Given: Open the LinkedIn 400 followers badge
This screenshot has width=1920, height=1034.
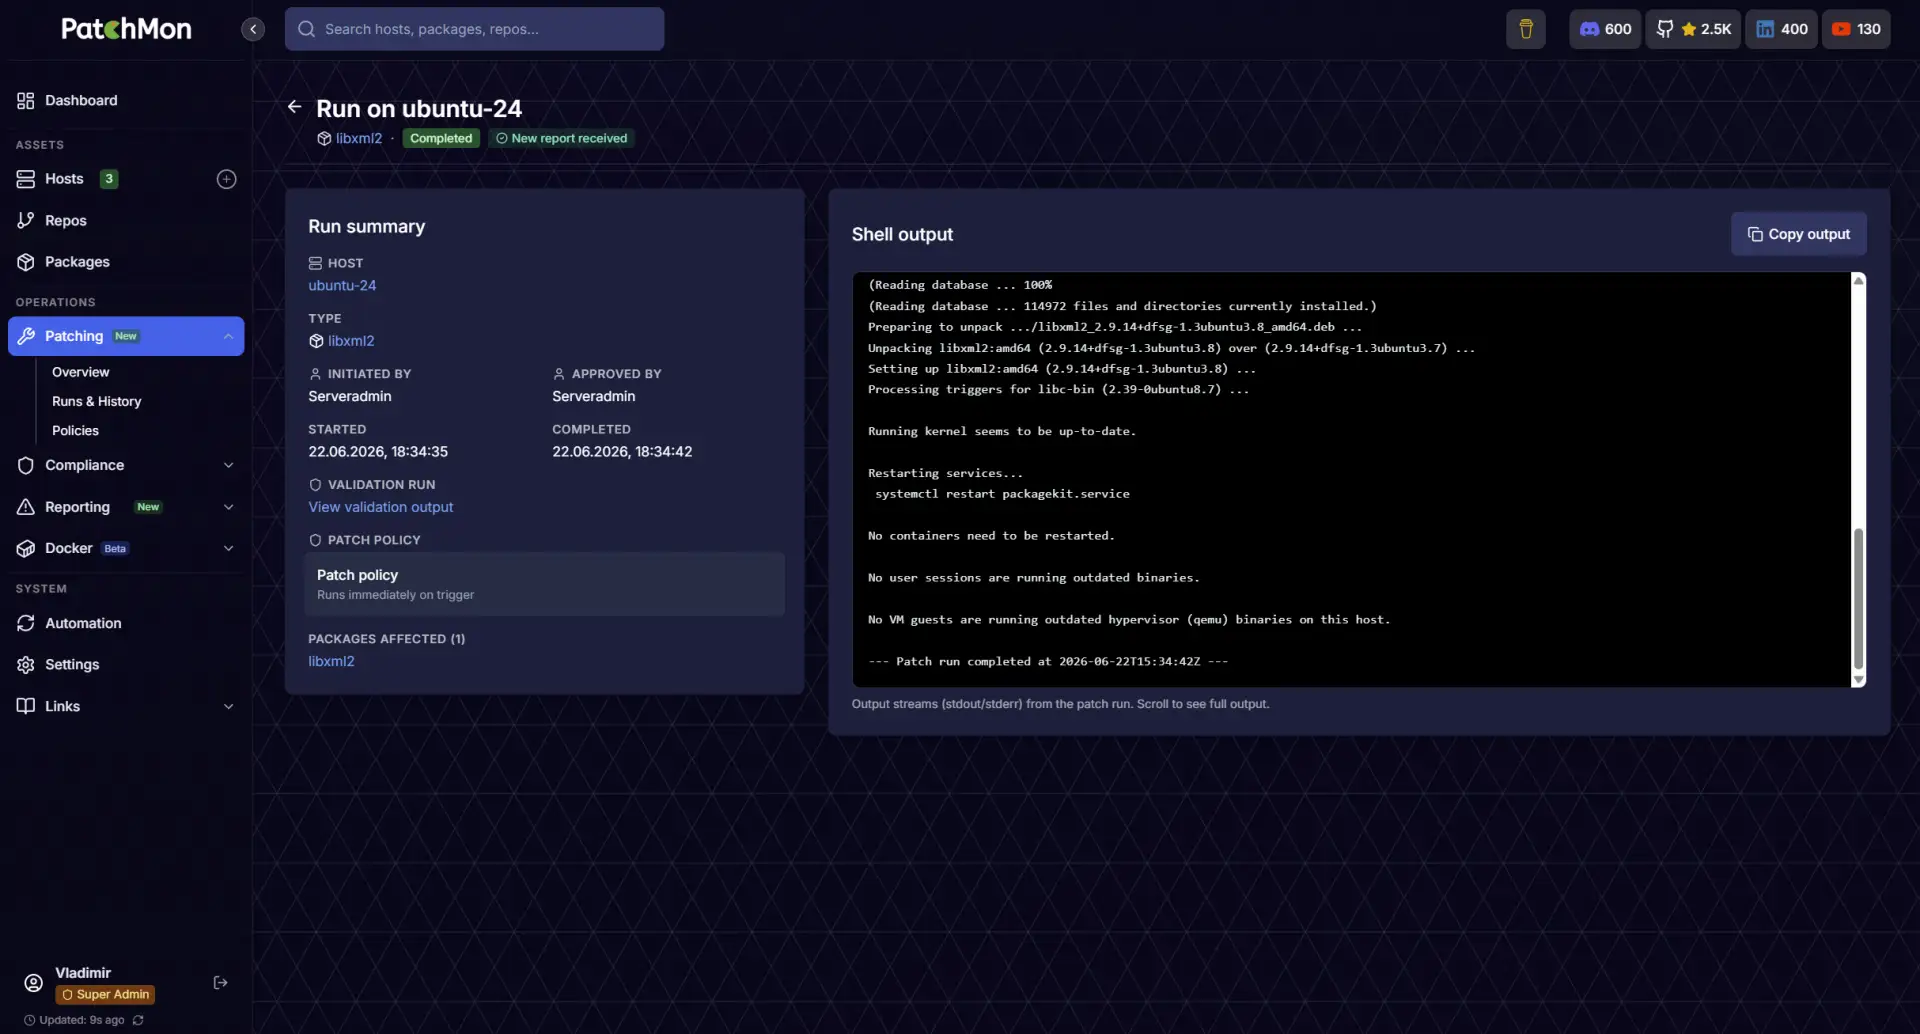Looking at the screenshot, I should (1782, 29).
